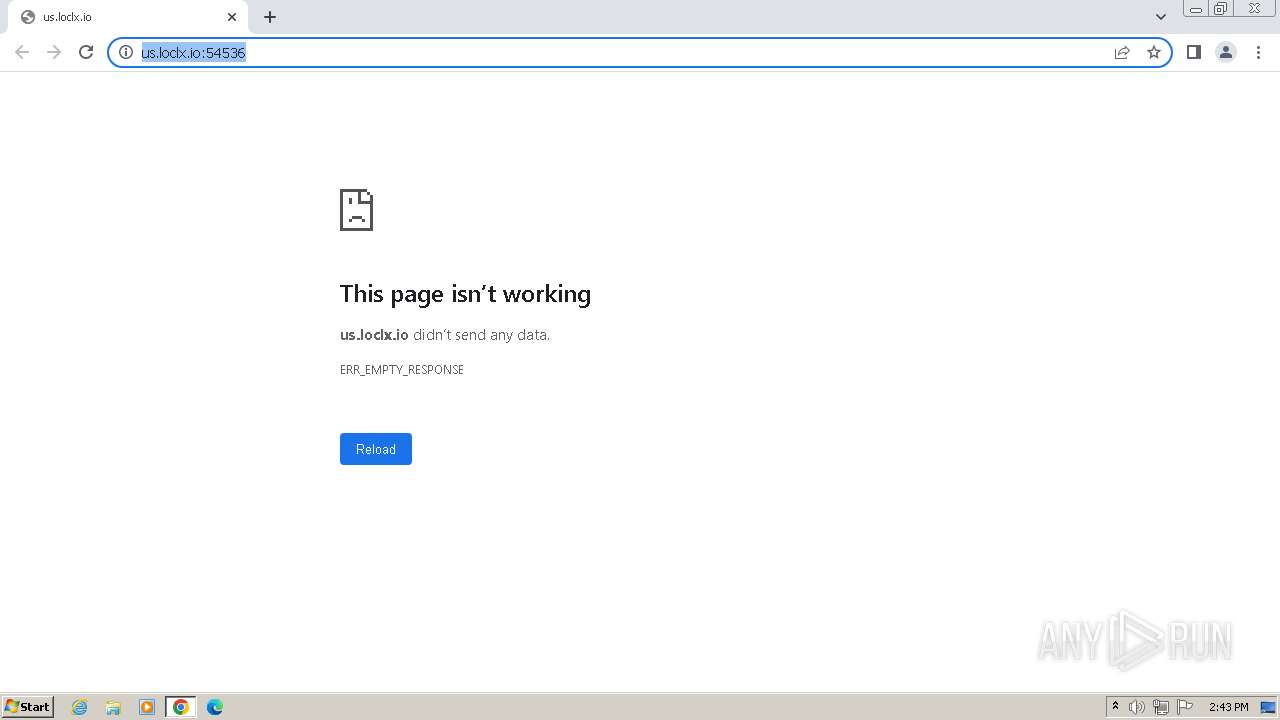This screenshot has height=720, width=1280.
Task: Expand the tab search dropdown arrow
Action: click(1161, 17)
